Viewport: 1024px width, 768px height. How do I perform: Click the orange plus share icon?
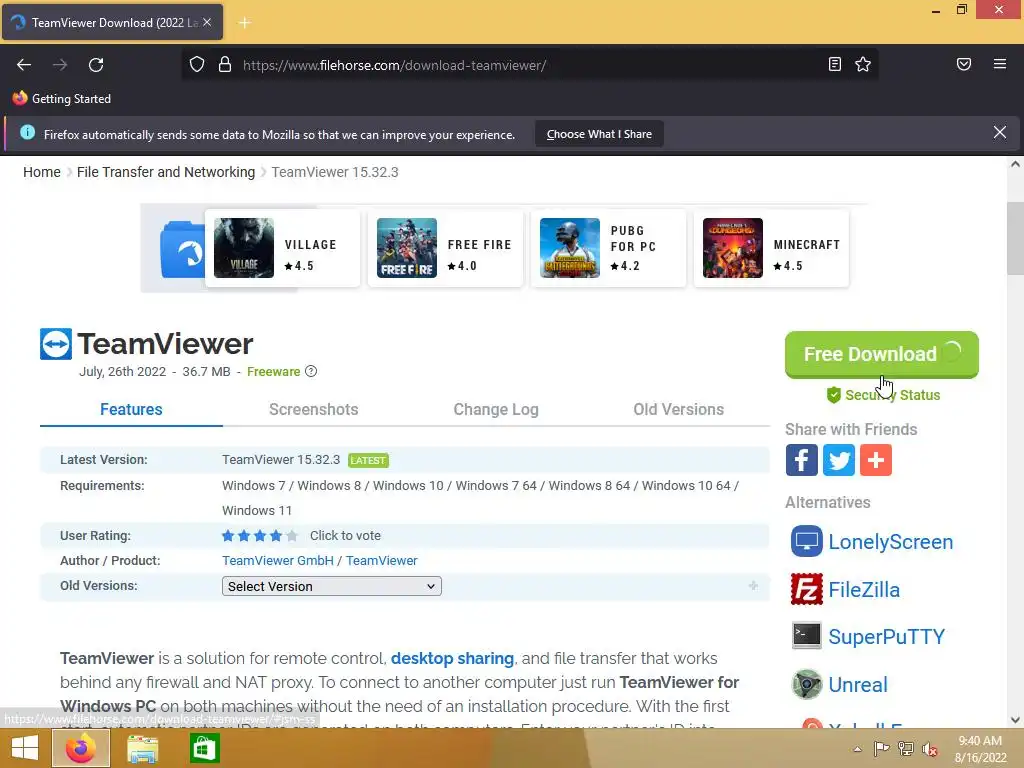[x=876, y=460]
